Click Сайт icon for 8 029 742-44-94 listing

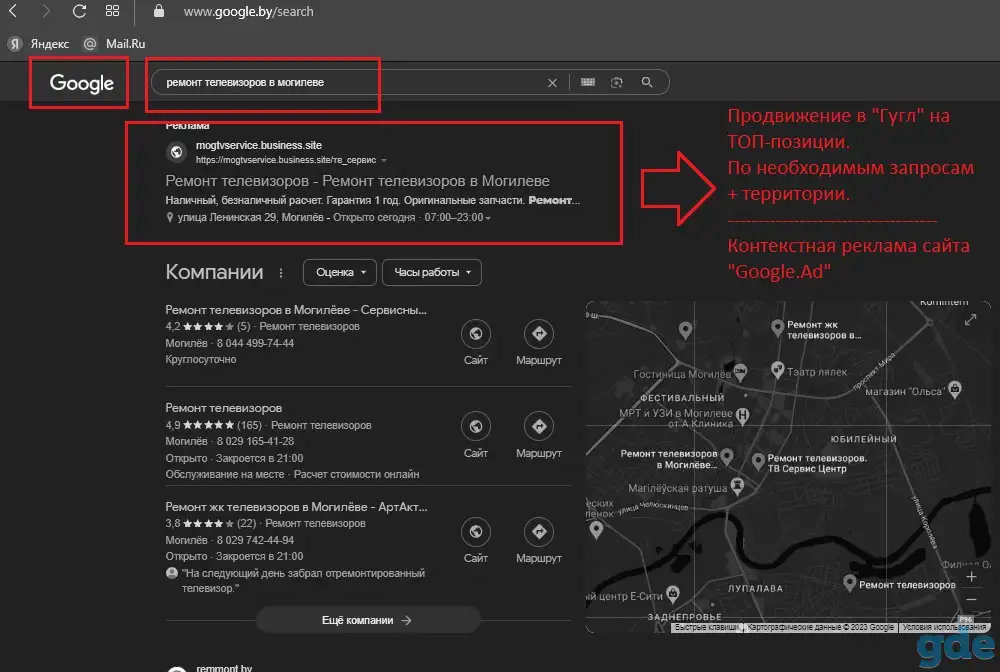pos(476,532)
